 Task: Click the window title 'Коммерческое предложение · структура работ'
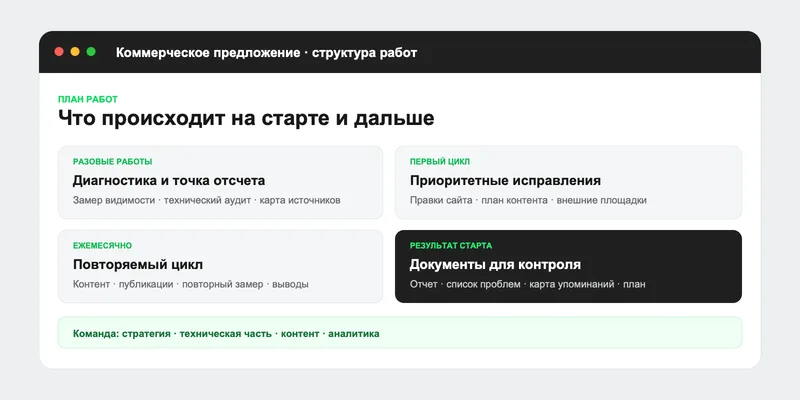[x=266, y=53]
